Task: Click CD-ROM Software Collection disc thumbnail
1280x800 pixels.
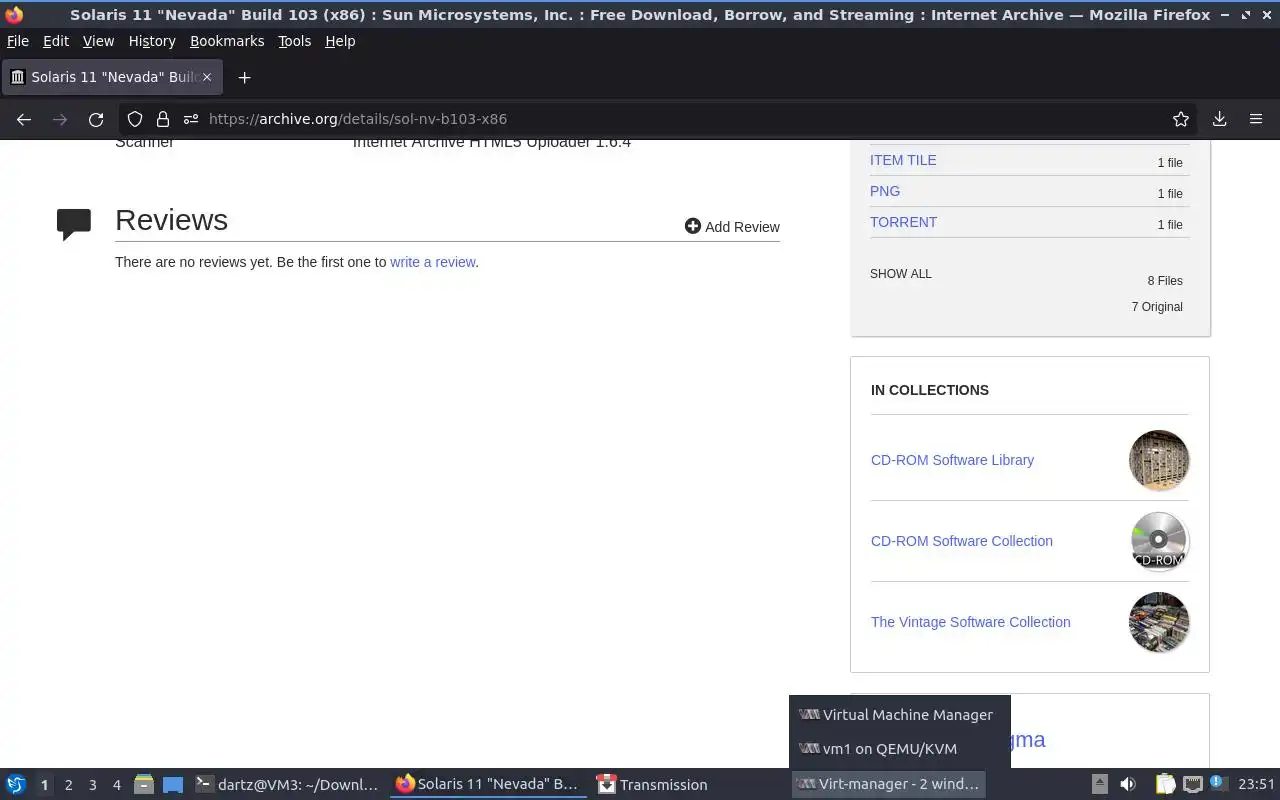Action: tap(1159, 541)
